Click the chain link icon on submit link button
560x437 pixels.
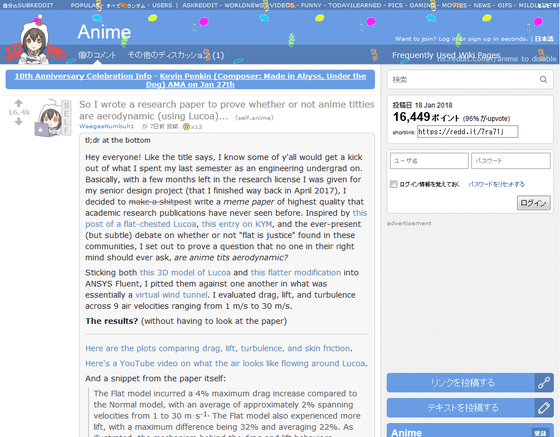pos(544,383)
